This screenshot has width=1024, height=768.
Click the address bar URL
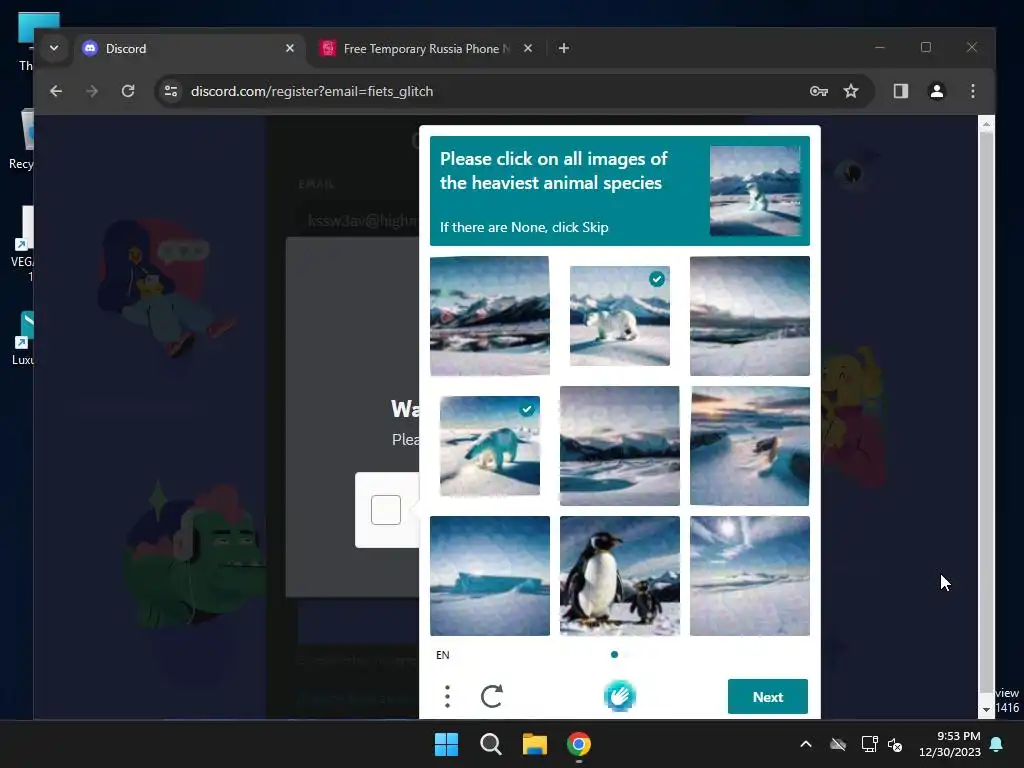pos(312,91)
